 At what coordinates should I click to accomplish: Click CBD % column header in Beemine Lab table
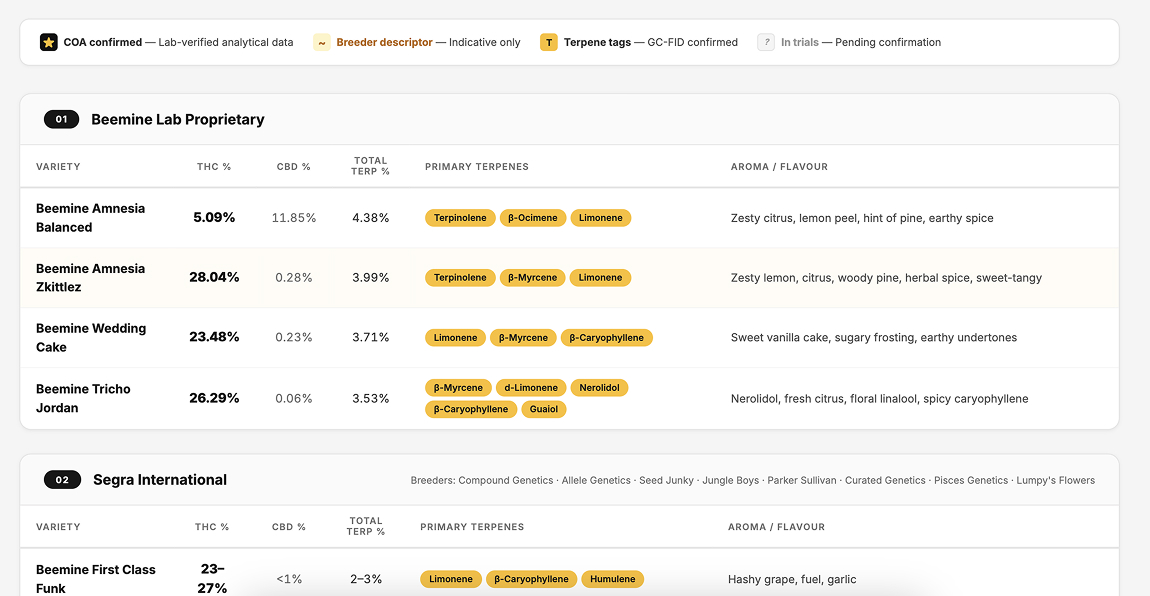click(293, 167)
